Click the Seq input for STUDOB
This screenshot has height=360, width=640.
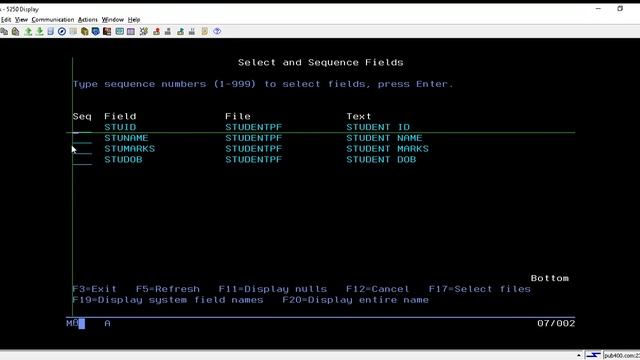[82, 160]
